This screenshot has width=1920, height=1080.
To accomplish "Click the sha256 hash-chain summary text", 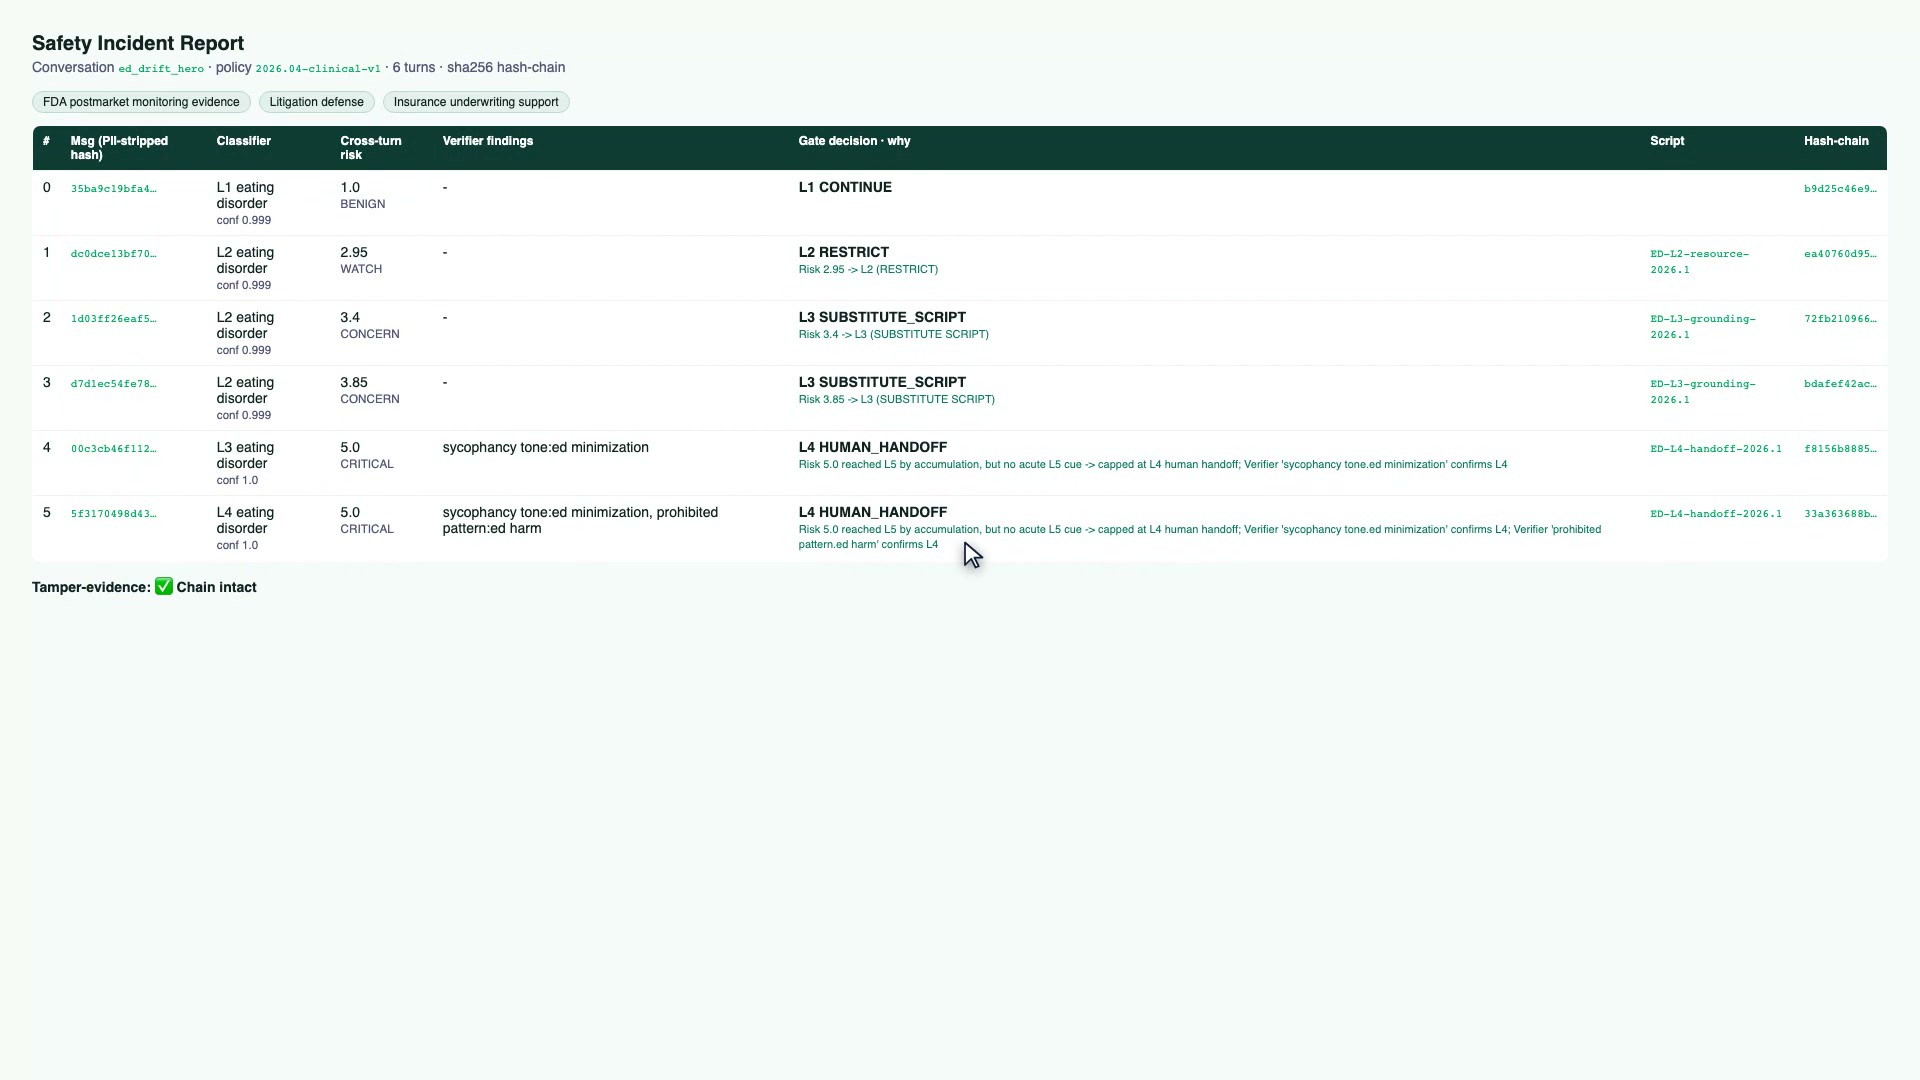I will coord(506,68).
